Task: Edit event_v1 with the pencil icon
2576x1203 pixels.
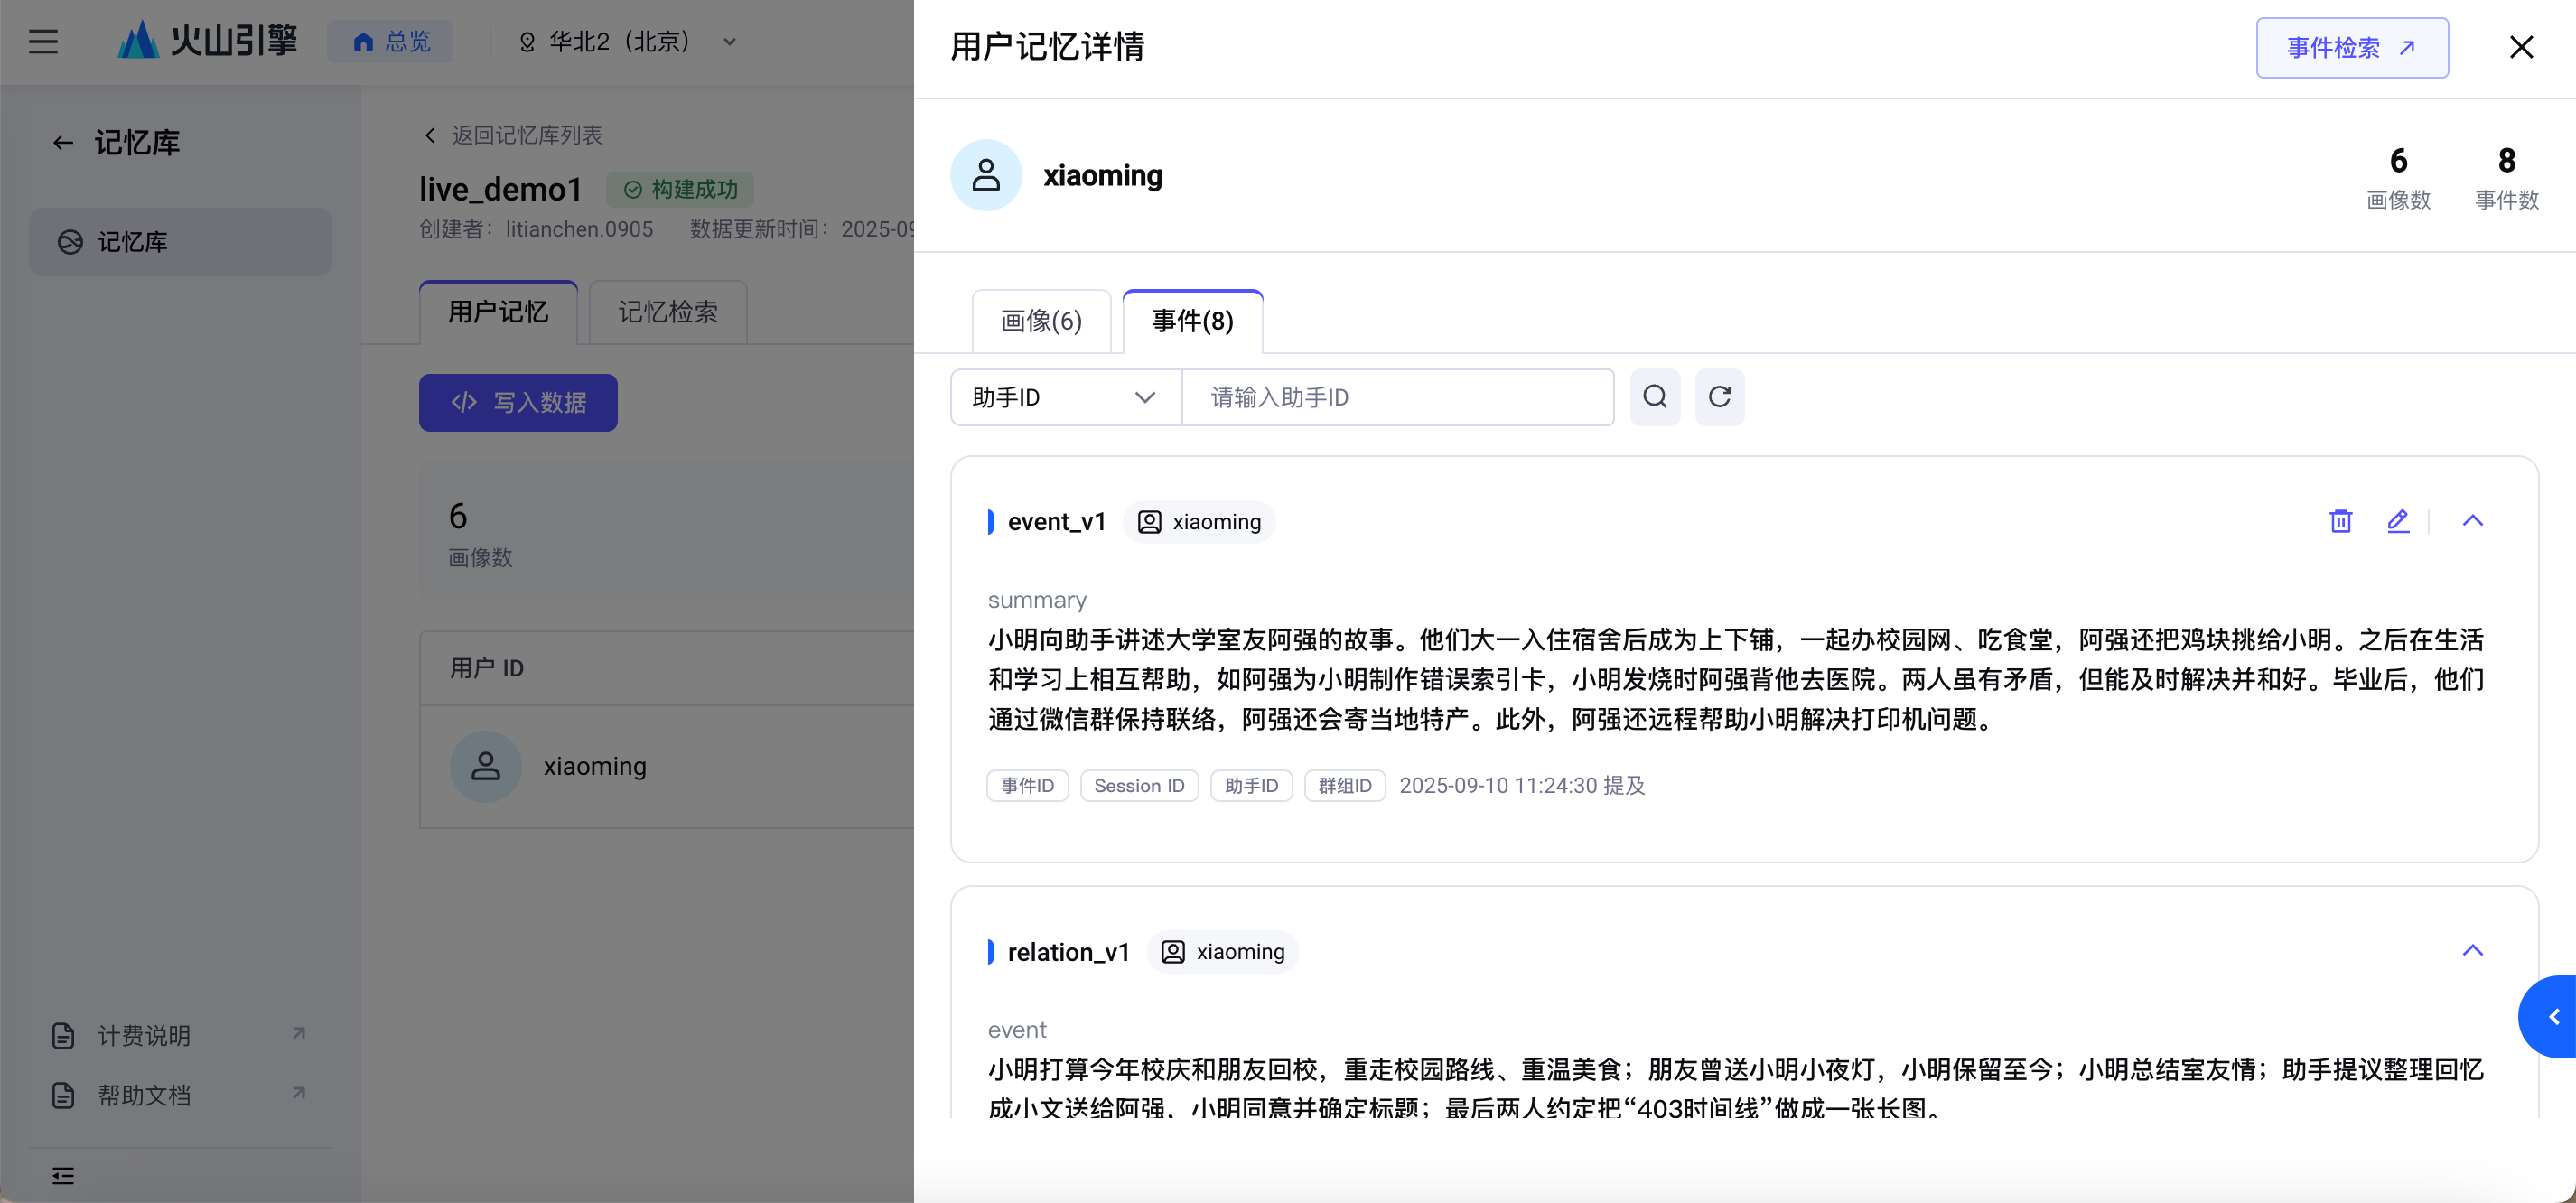Action: (2397, 520)
